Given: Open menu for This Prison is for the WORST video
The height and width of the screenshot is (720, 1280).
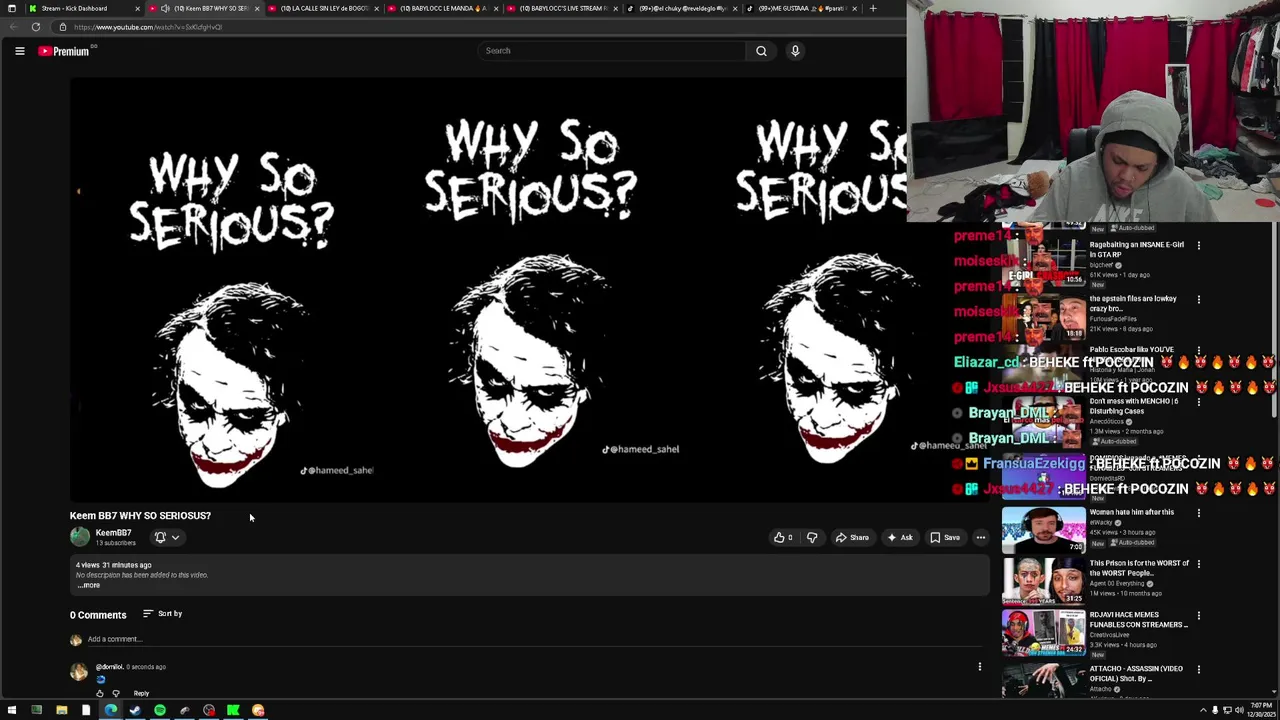Looking at the screenshot, I should (1199, 564).
